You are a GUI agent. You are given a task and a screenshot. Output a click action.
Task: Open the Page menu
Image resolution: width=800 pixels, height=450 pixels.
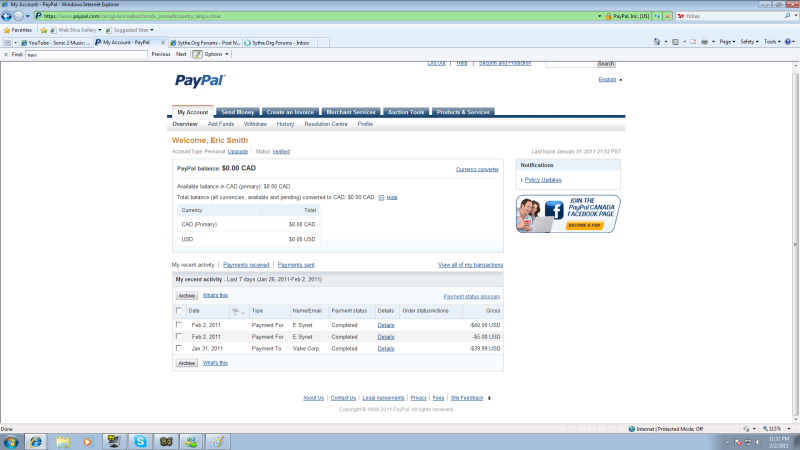point(728,42)
